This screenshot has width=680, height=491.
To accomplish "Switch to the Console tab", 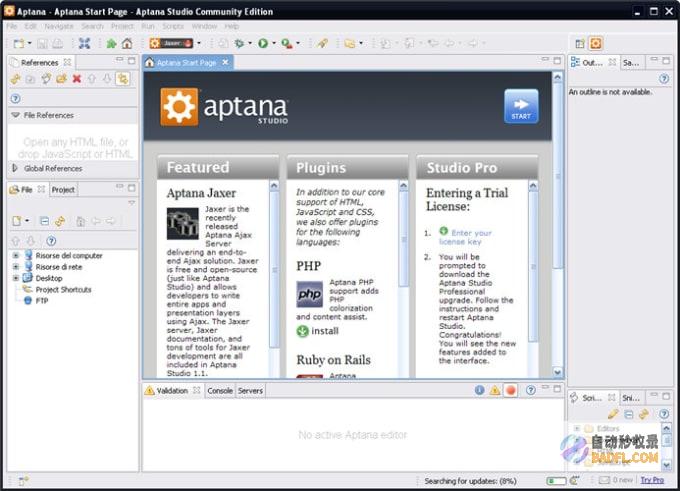I will click(220, 391).
